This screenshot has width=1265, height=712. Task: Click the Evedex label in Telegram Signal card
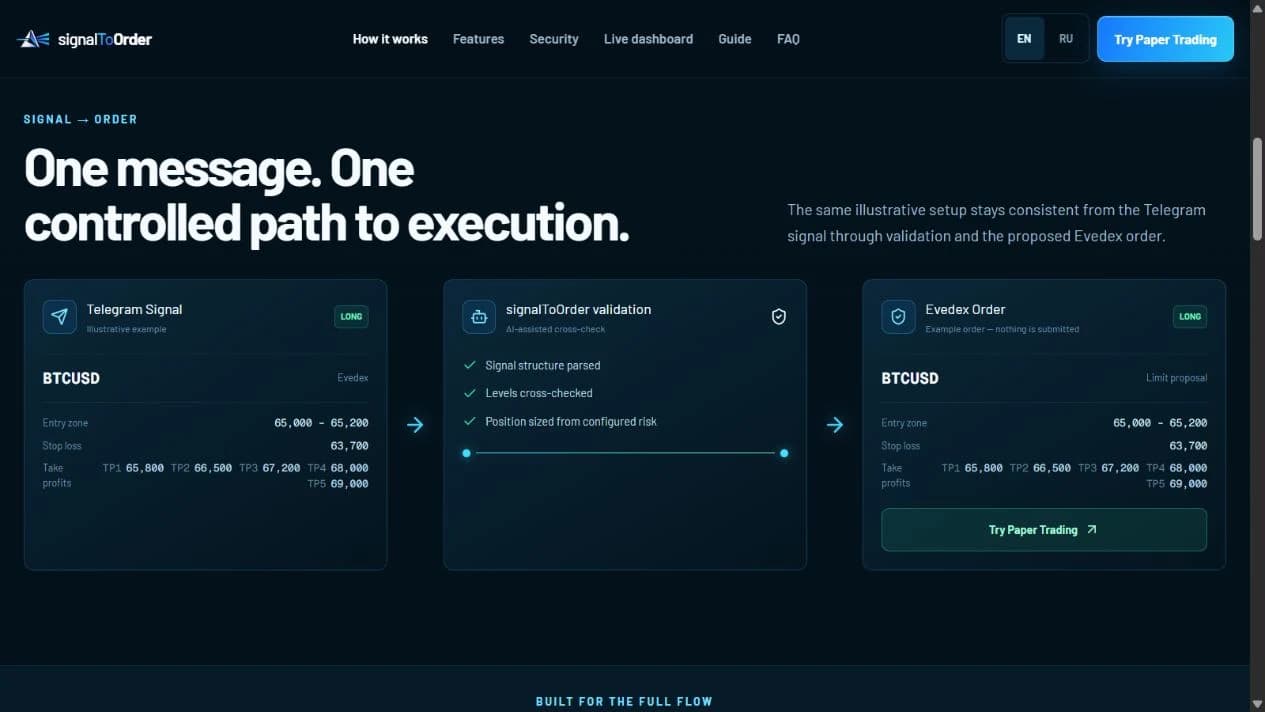pyautogui.click(x=353, y=378)
